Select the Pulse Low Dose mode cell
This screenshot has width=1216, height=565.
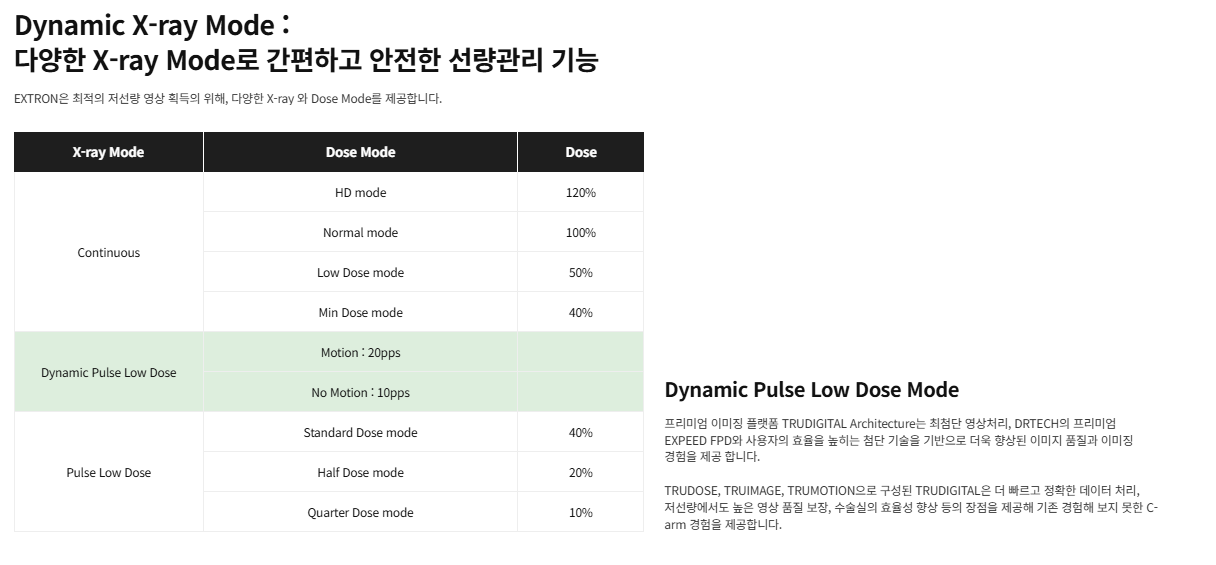(x=109, y=472)
